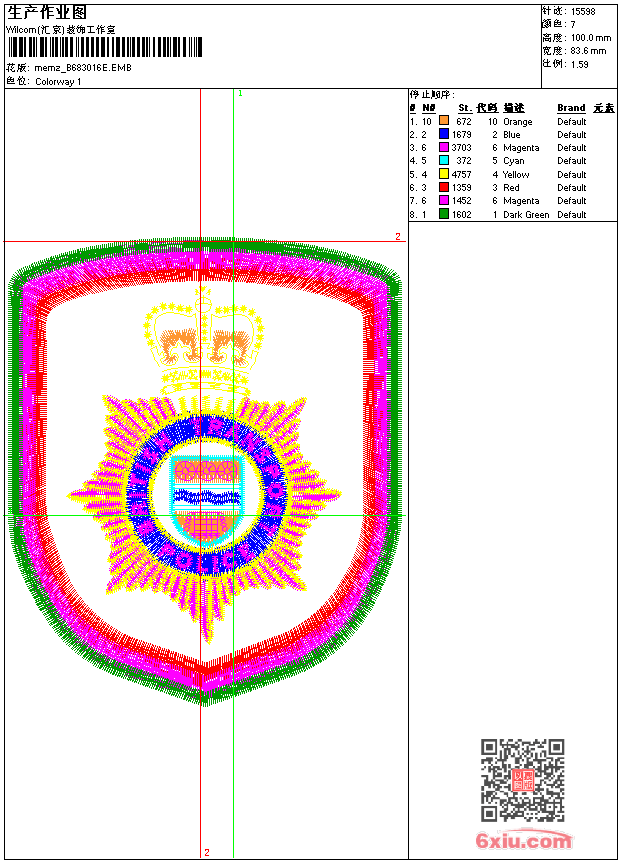This screenshot has width=620, height=860.
Task: Select the 'Orange' description text
Action: coord(517,122)
